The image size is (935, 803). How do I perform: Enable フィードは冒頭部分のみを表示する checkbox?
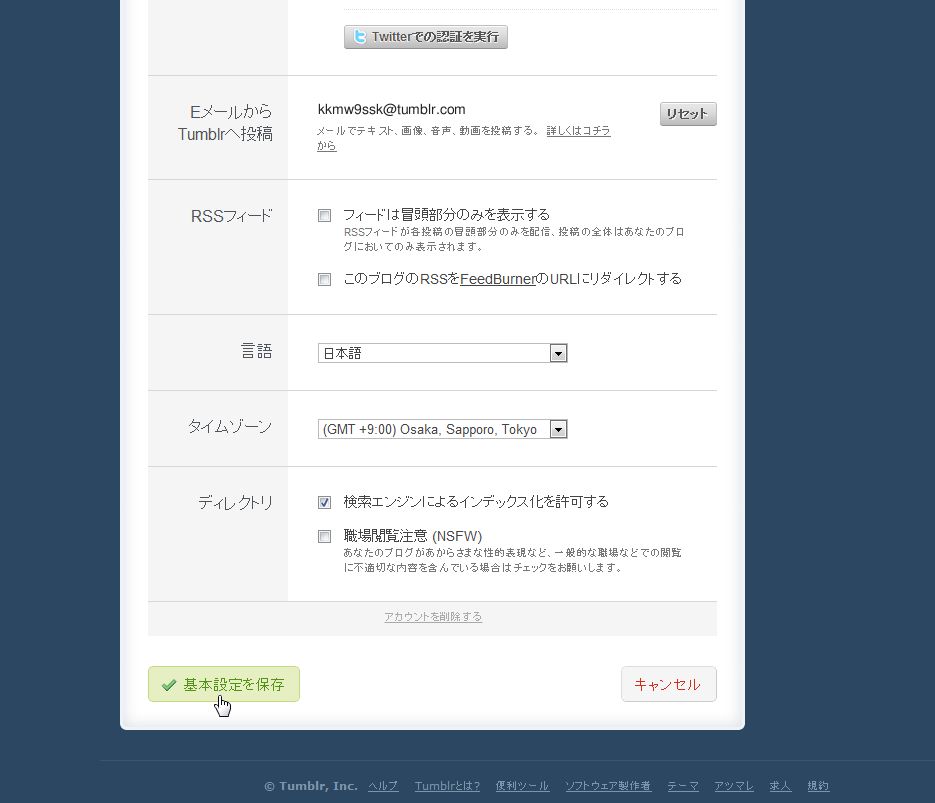point(324,216)
